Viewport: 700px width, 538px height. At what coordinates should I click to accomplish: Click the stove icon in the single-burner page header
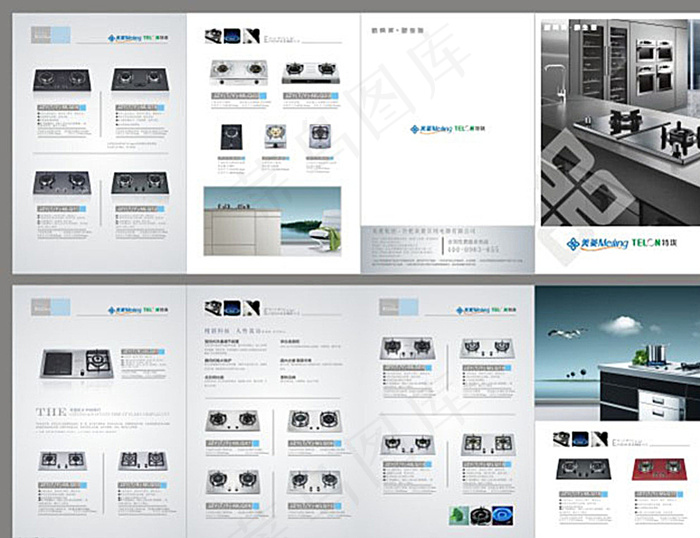[x=213, y=36]
